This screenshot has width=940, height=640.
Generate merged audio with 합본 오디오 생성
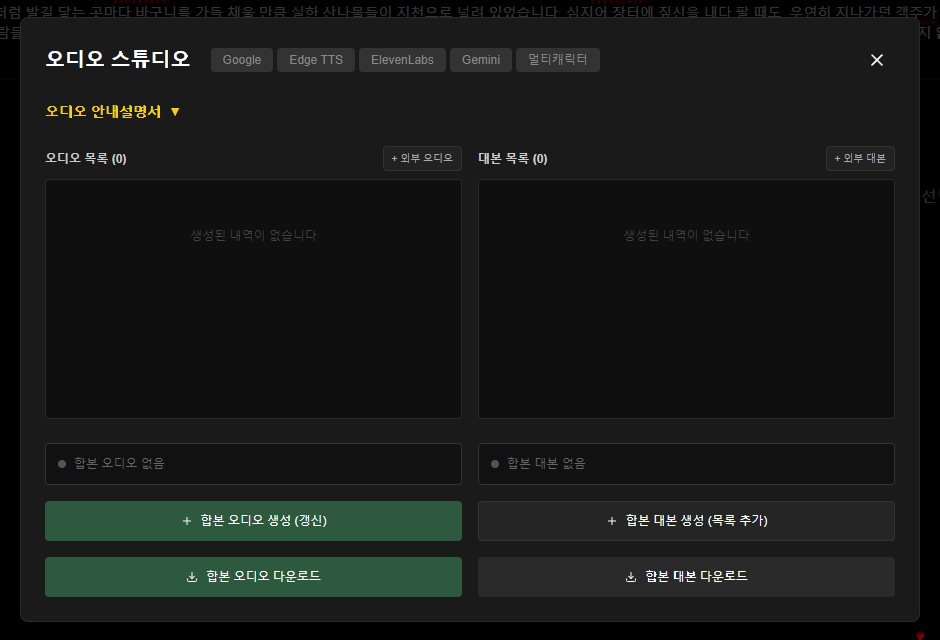click(253, 520)
